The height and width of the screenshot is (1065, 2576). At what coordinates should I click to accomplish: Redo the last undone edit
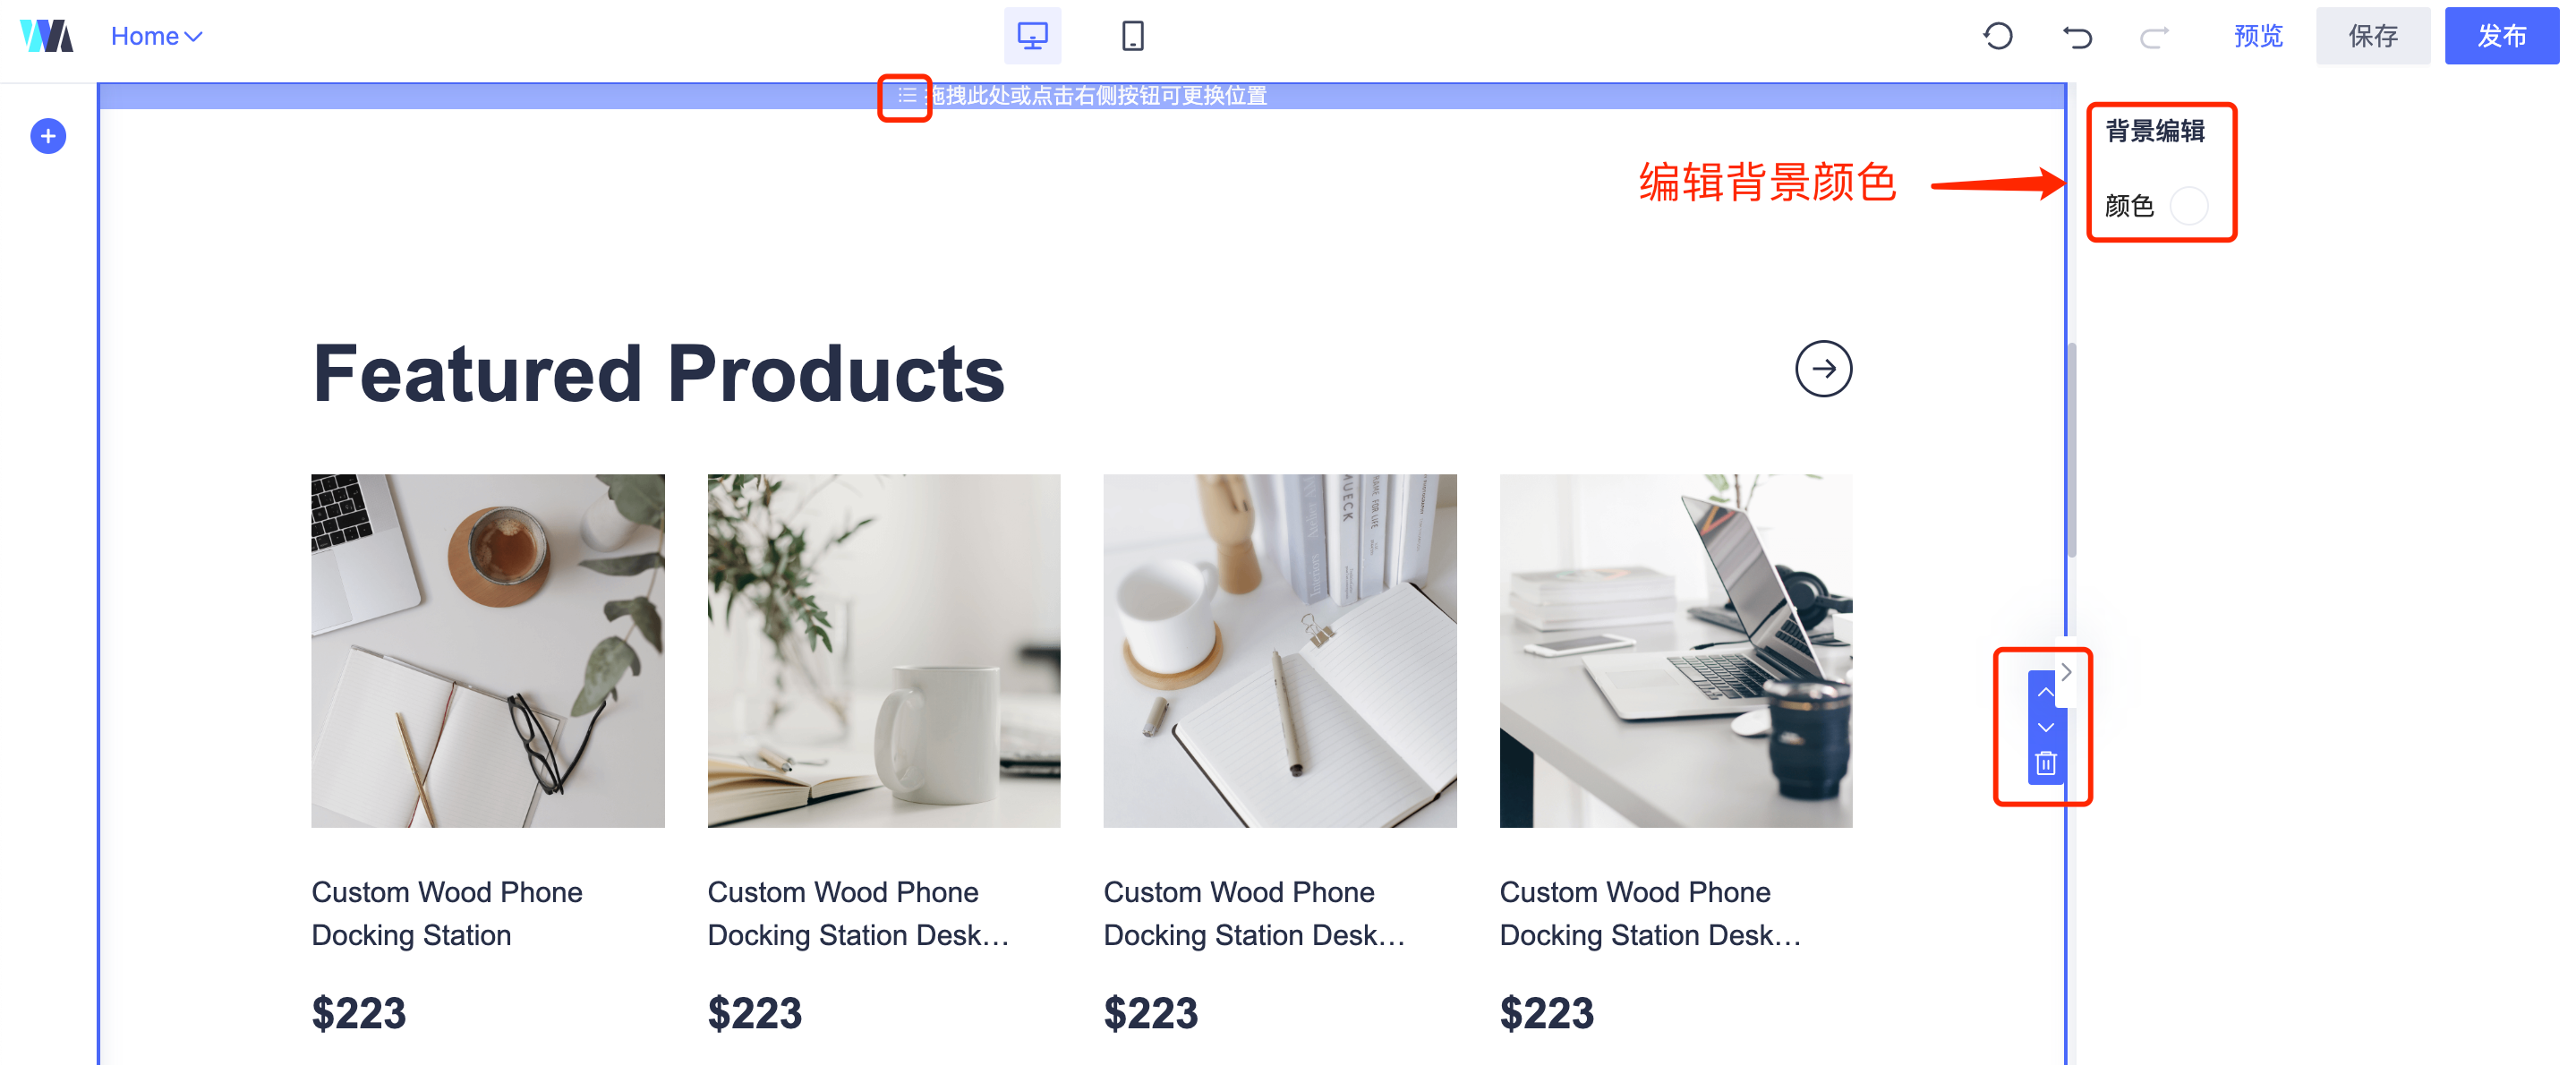pyautogui.click(x=2154, y=37)
